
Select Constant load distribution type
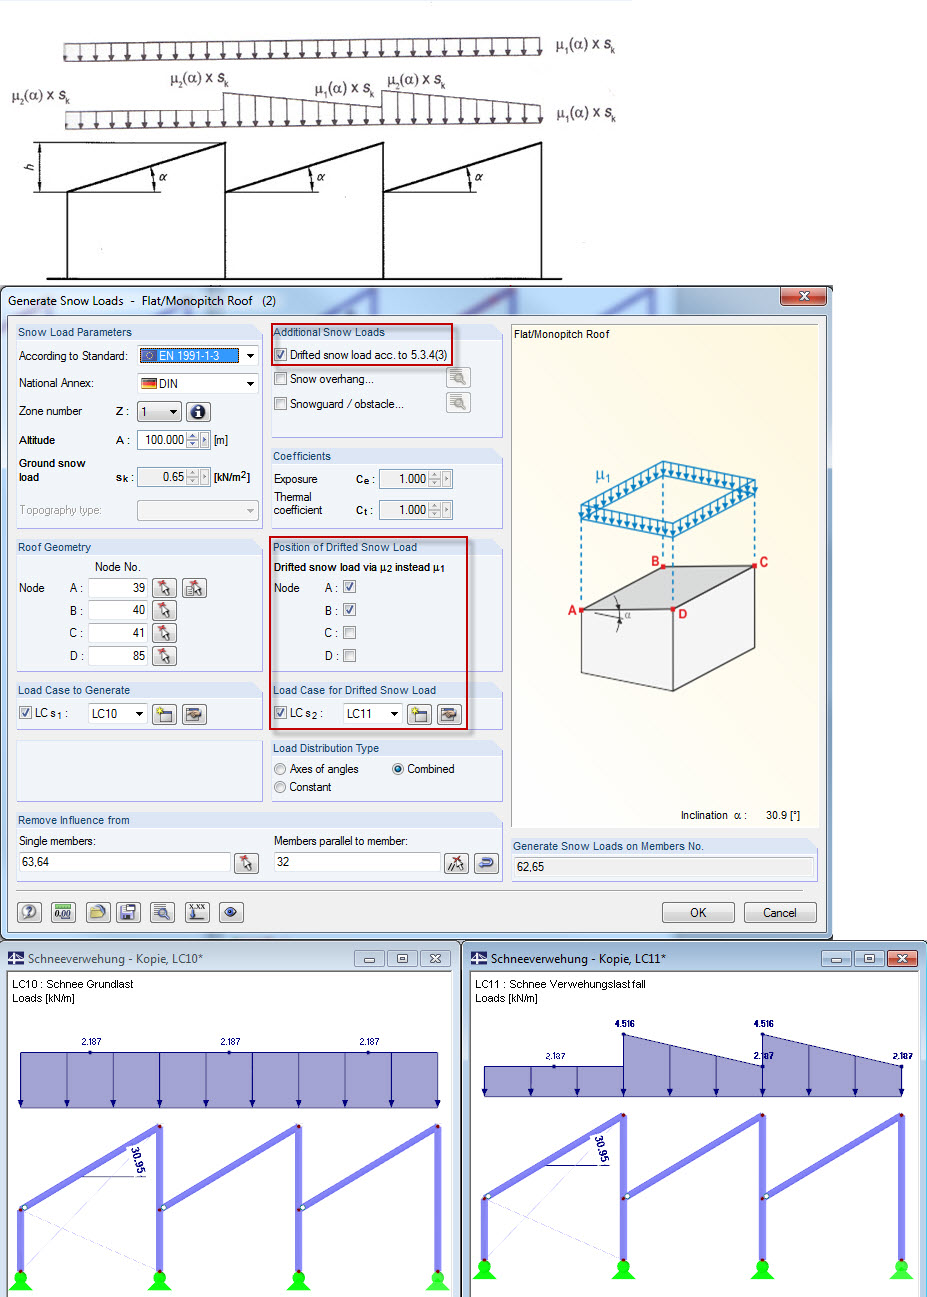tap(281, 787)
